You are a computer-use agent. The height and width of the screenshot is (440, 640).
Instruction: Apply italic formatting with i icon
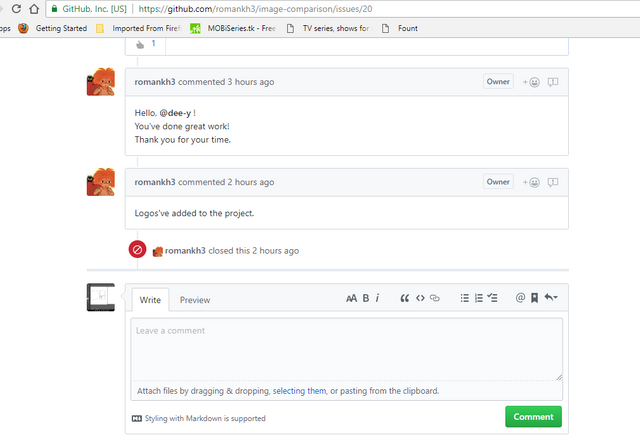coord(378,298)
